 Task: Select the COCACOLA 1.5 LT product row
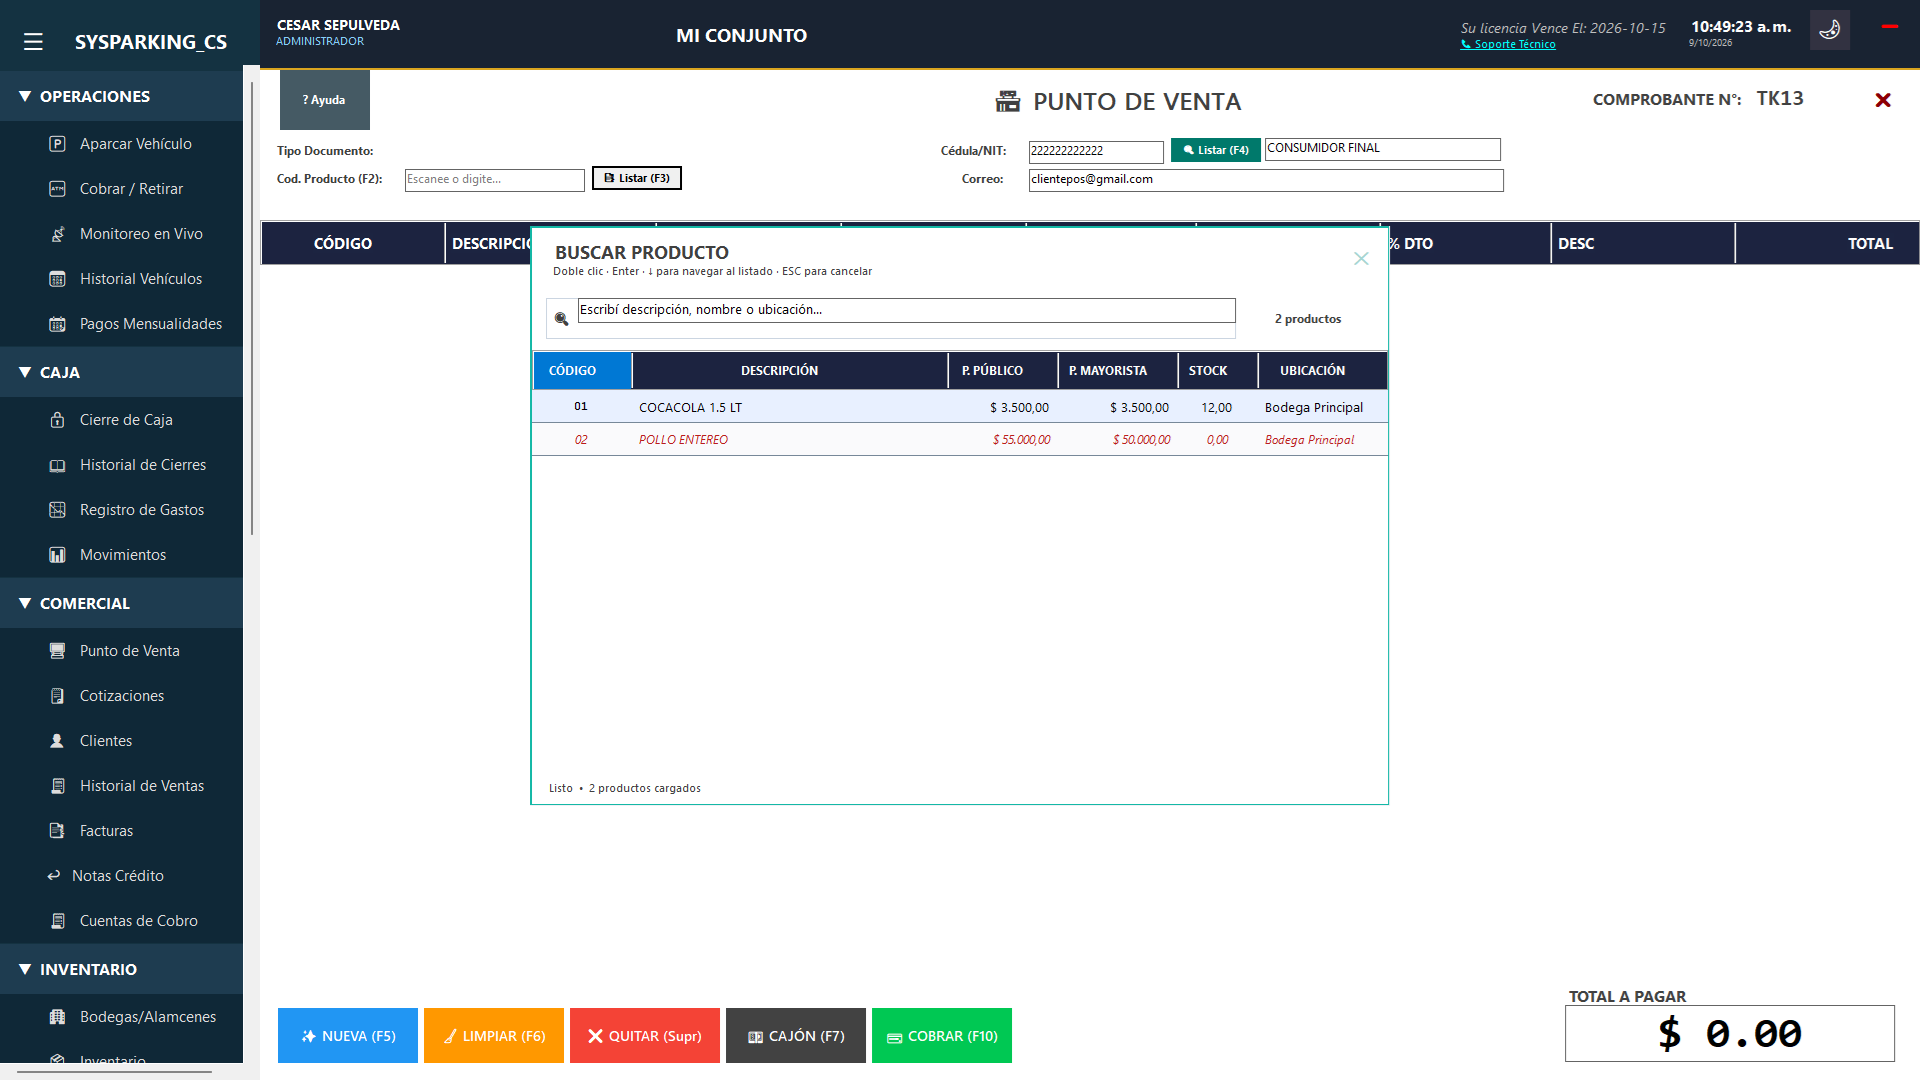[x=960, y=407]
